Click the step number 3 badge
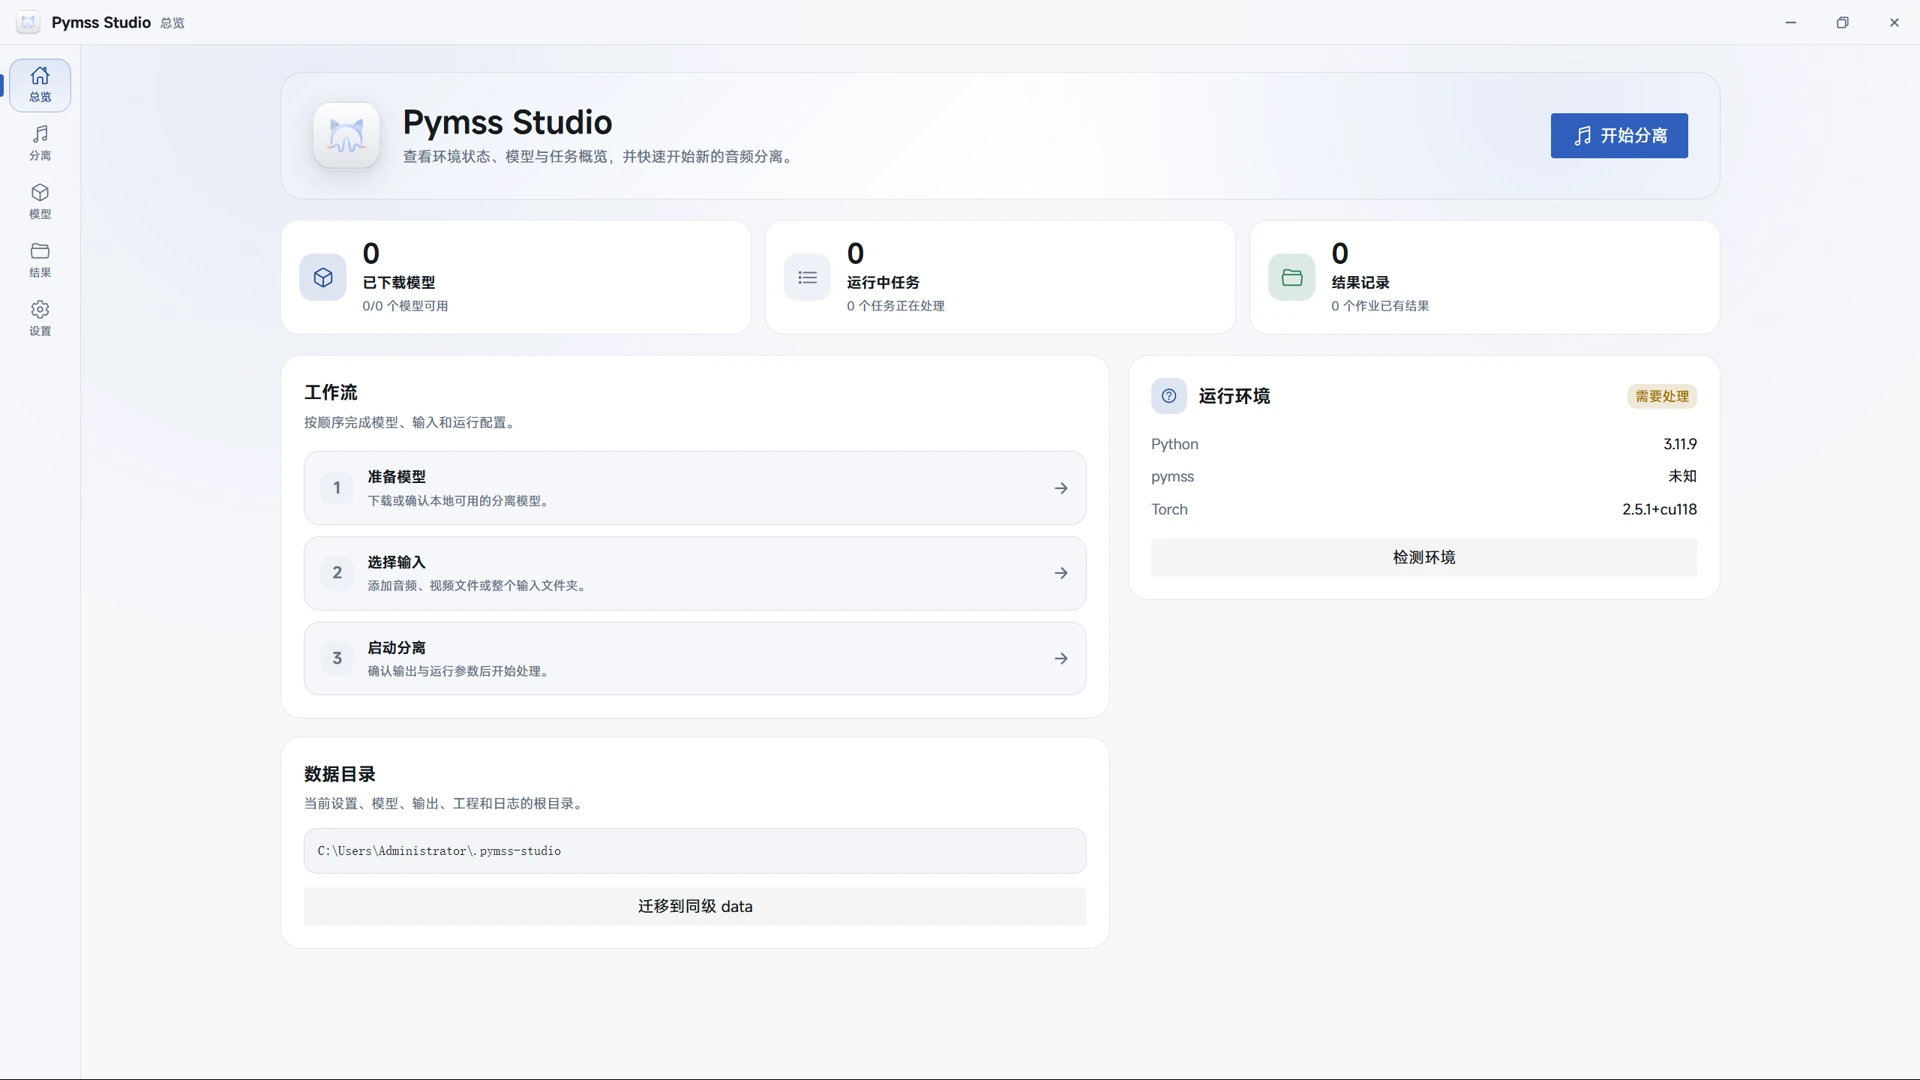This screenshot has height=1080, width=1920. pos(337,658)
